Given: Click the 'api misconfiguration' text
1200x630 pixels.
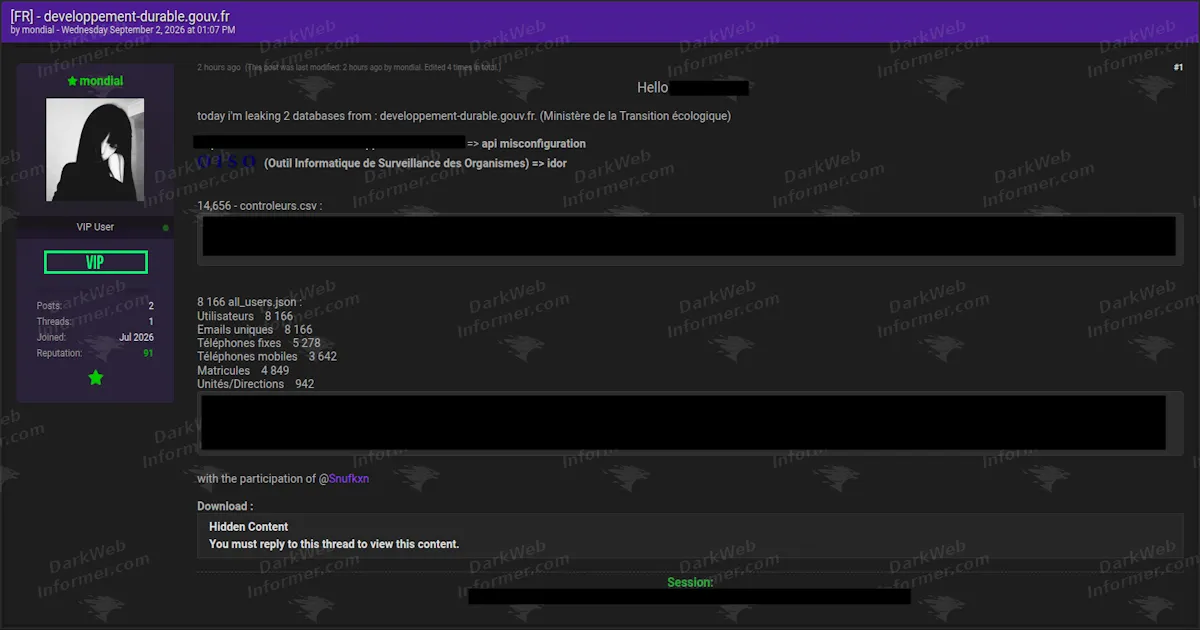Looking at the screenshot, I should [534, 144].
